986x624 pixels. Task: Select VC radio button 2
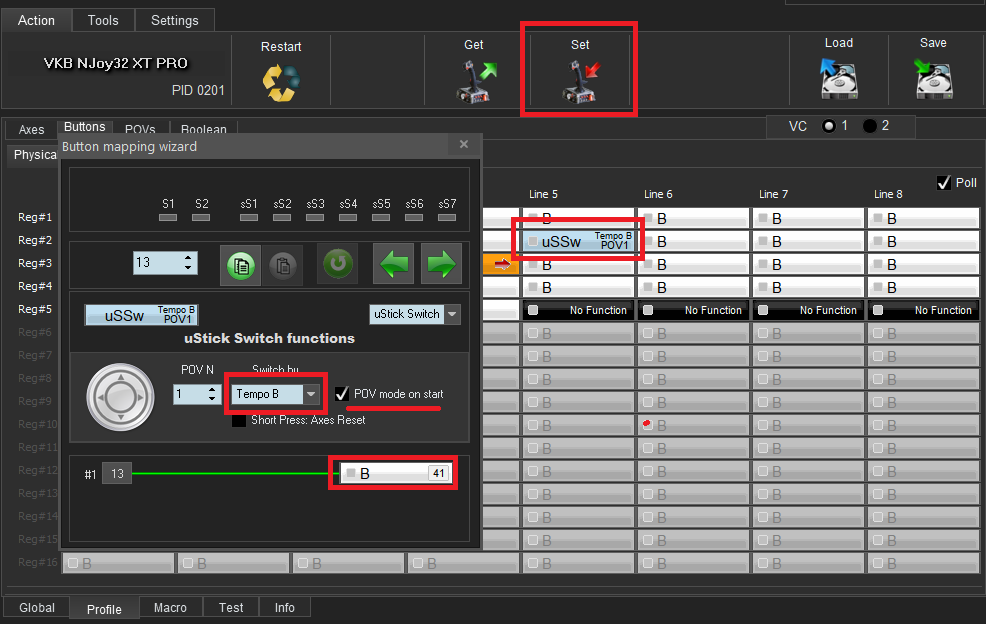click(x=870, y=126)
